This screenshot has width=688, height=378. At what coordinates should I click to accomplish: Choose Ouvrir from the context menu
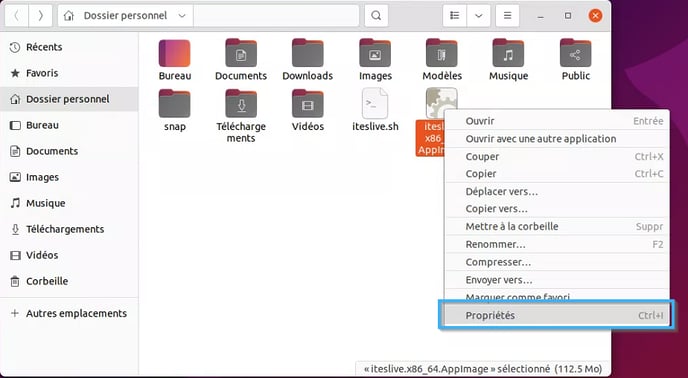[557, 121]
